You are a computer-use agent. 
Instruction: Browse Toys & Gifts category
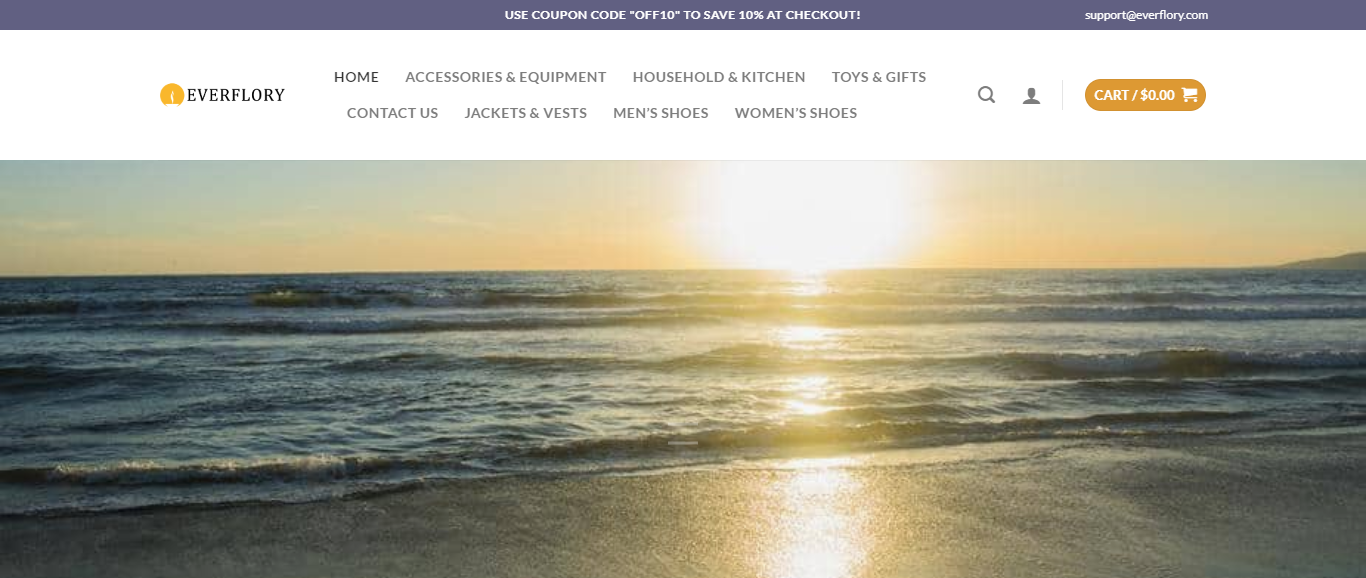879,77
